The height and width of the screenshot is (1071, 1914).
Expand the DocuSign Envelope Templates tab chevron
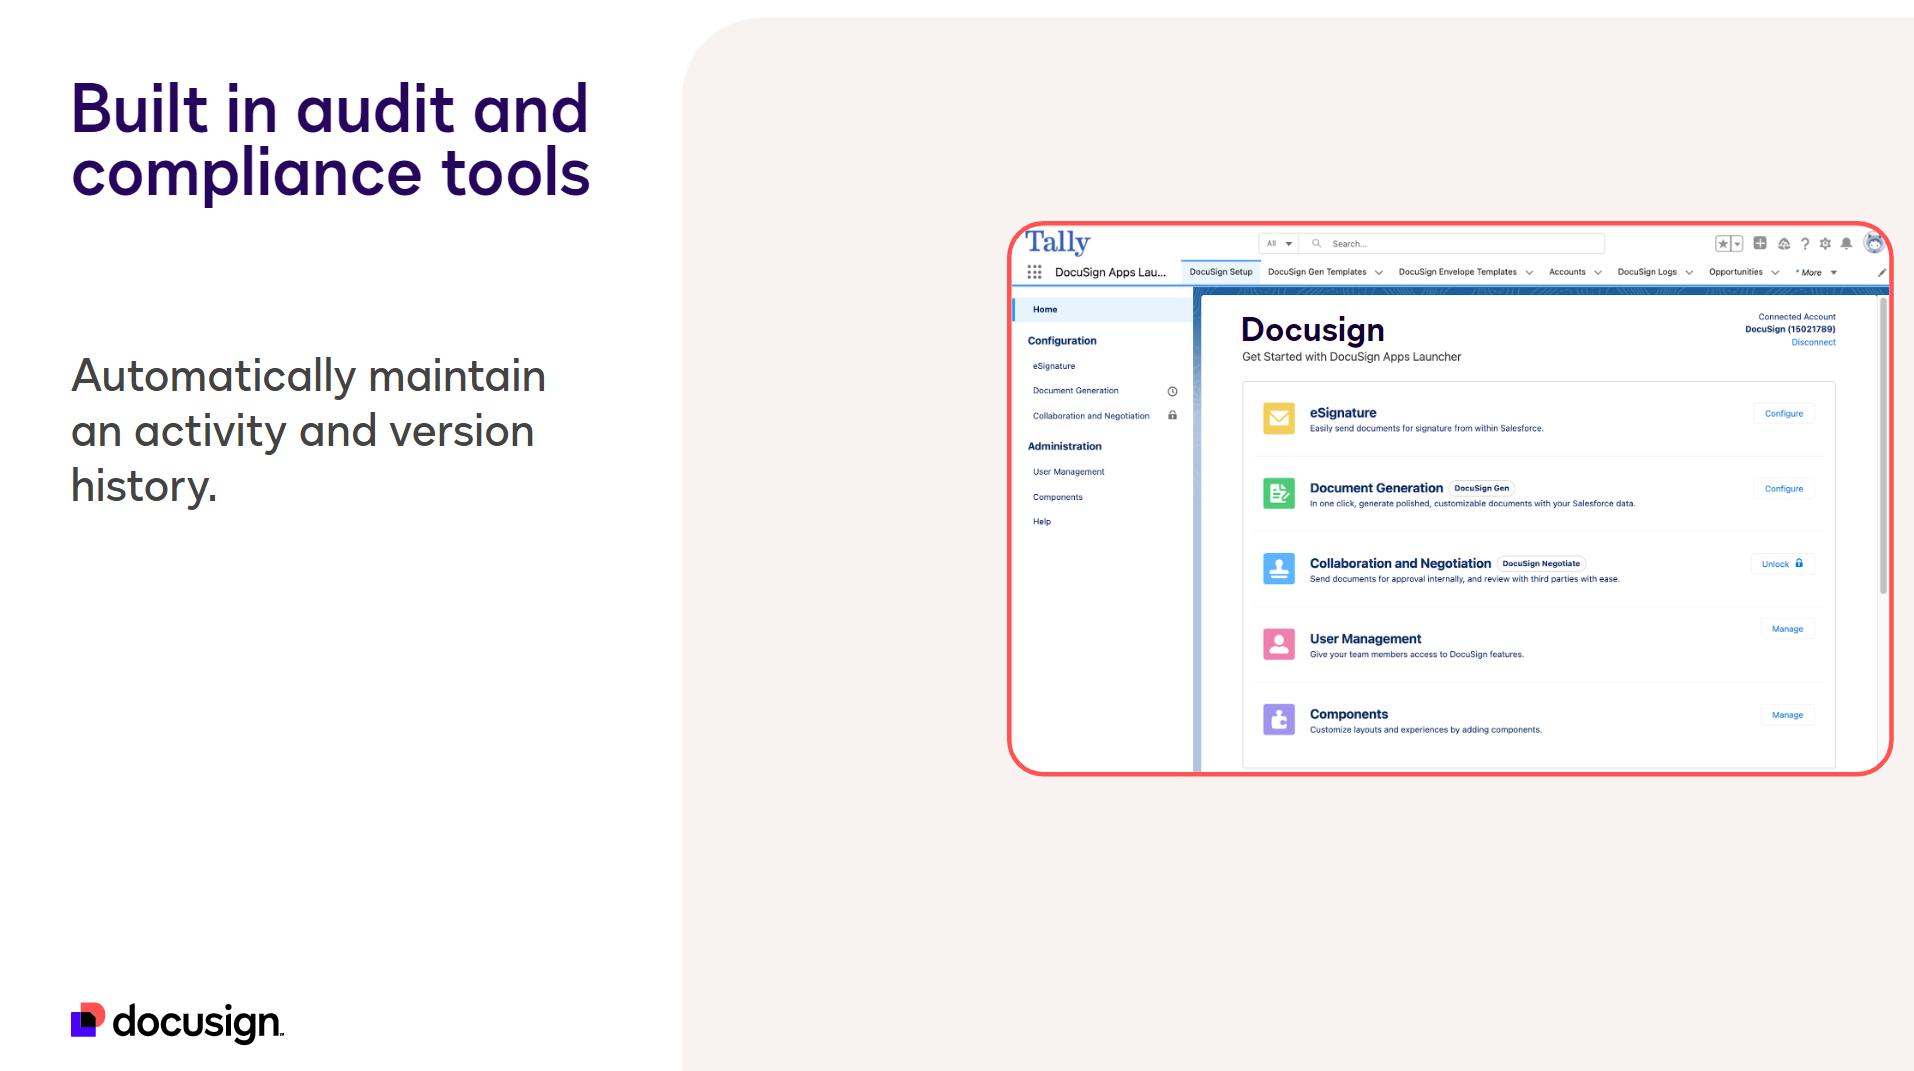coord(1529,272)
